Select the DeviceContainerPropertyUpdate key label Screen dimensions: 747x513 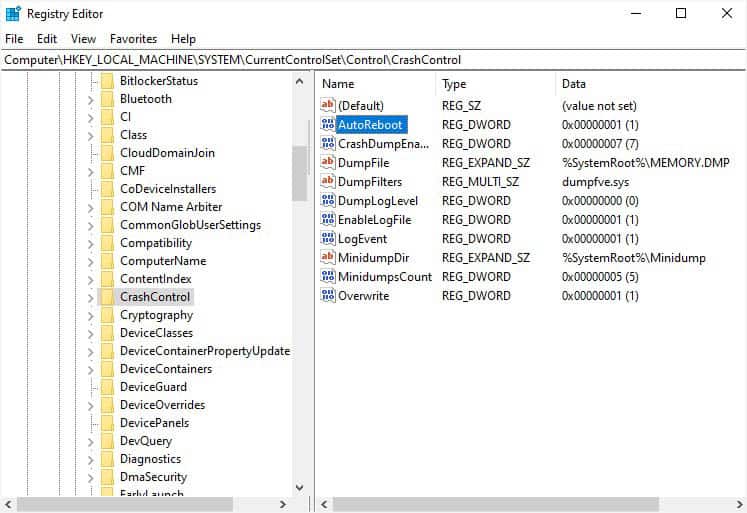pyautogui.click(x=205, y=351)
